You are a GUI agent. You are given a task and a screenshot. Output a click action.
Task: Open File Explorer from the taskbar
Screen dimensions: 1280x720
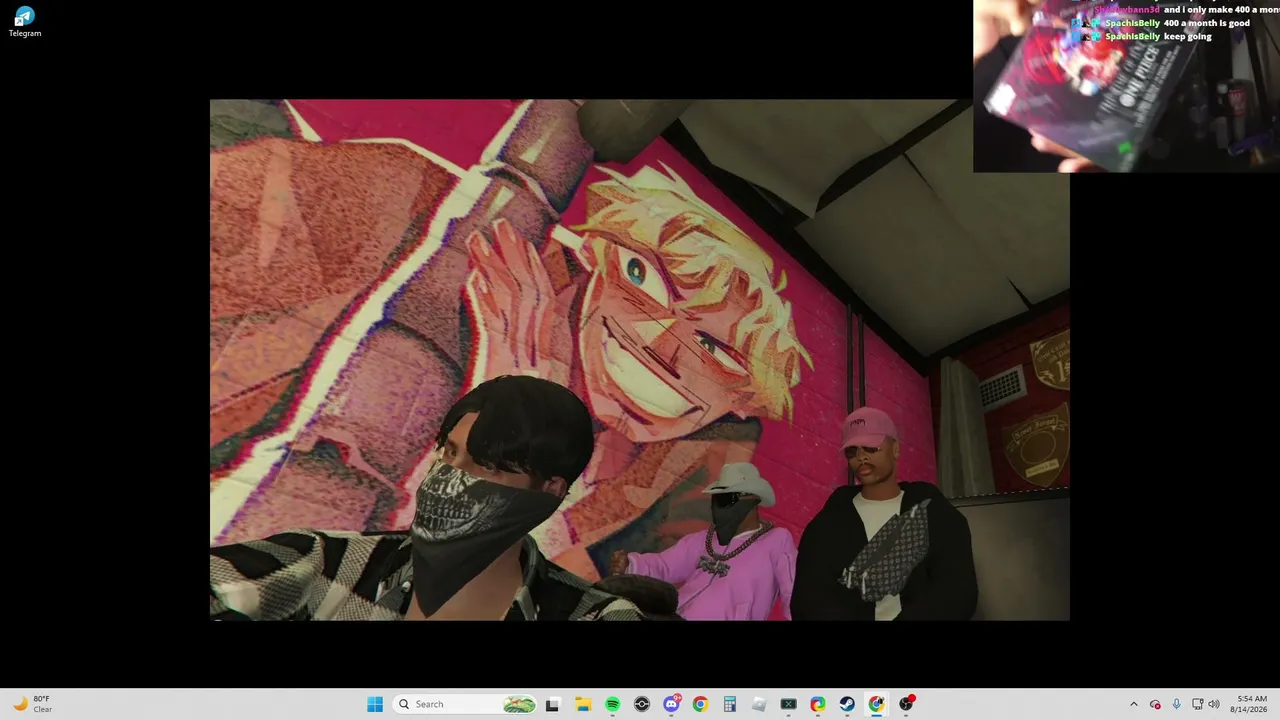point(583,704)
